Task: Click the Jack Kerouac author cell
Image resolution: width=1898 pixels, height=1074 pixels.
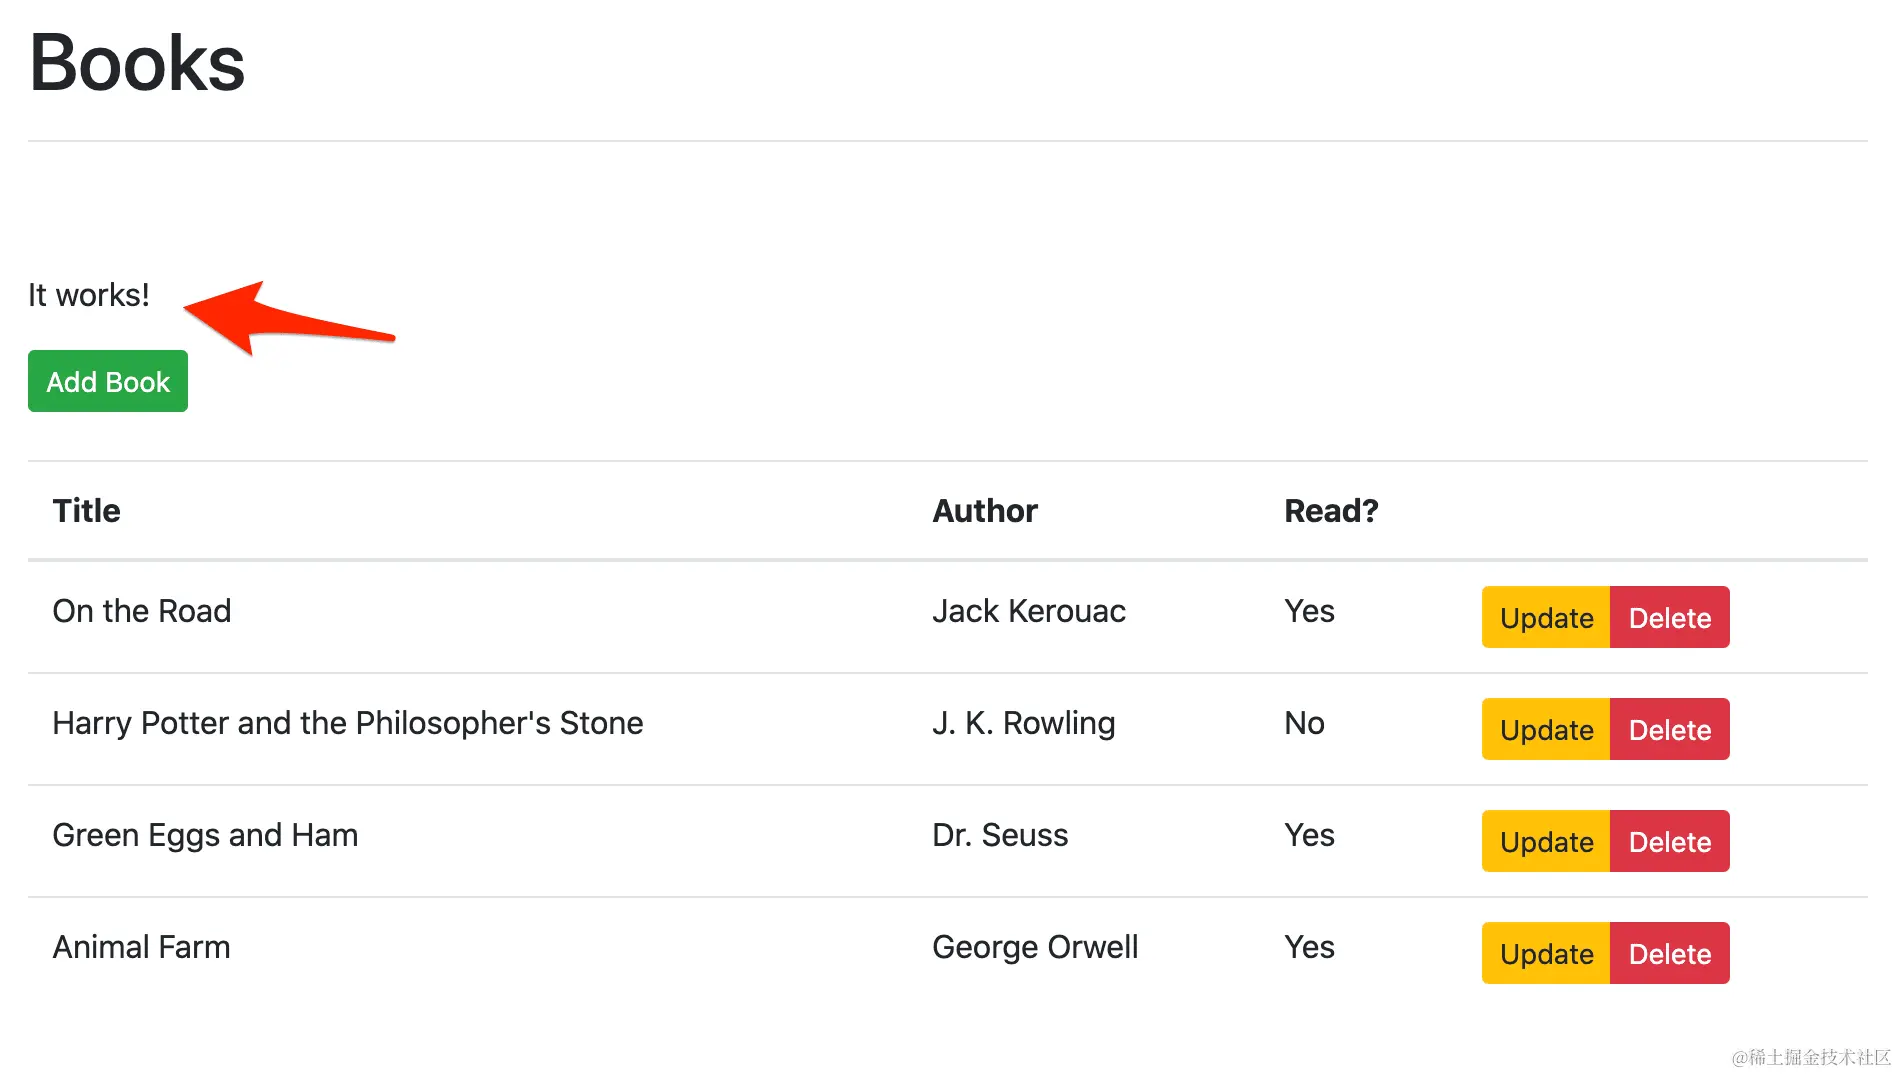Action: point(1028,611)
